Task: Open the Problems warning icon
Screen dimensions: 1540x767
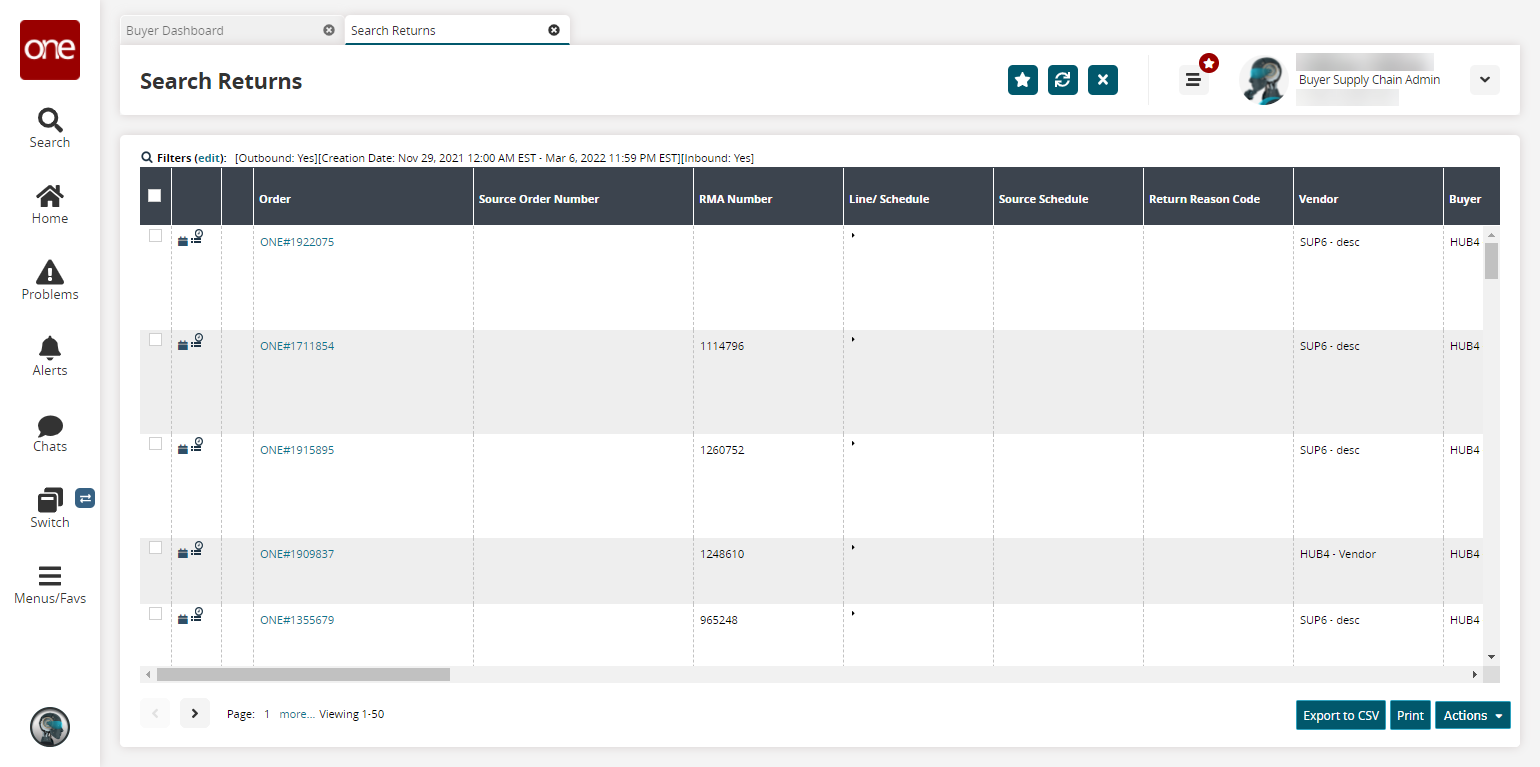Action: [x=49, y=272]
